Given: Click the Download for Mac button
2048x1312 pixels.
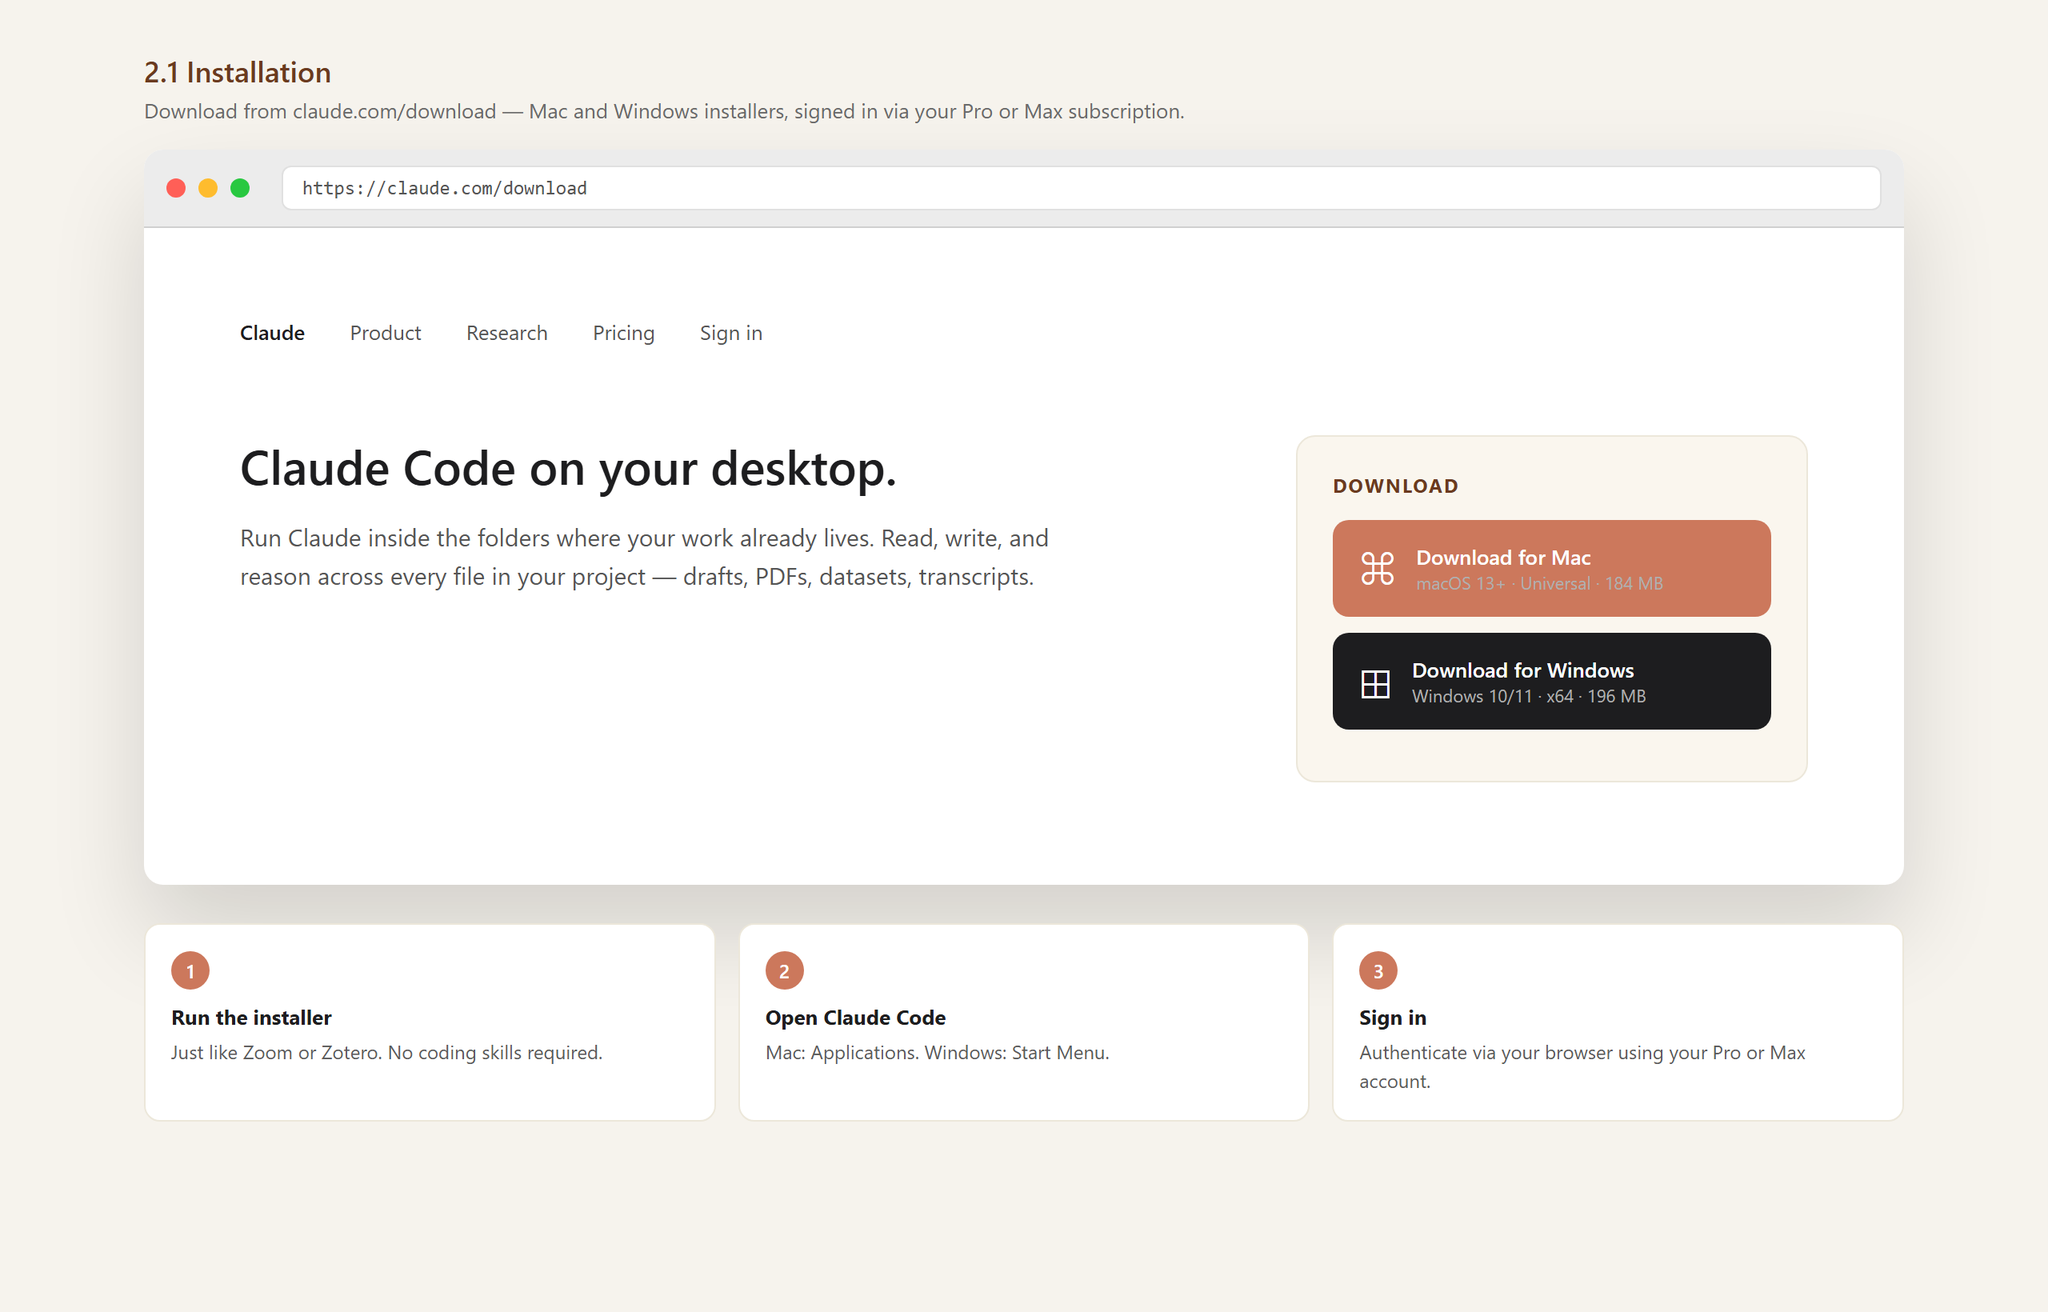Looking at the screenshot, I should (1551, 568).
